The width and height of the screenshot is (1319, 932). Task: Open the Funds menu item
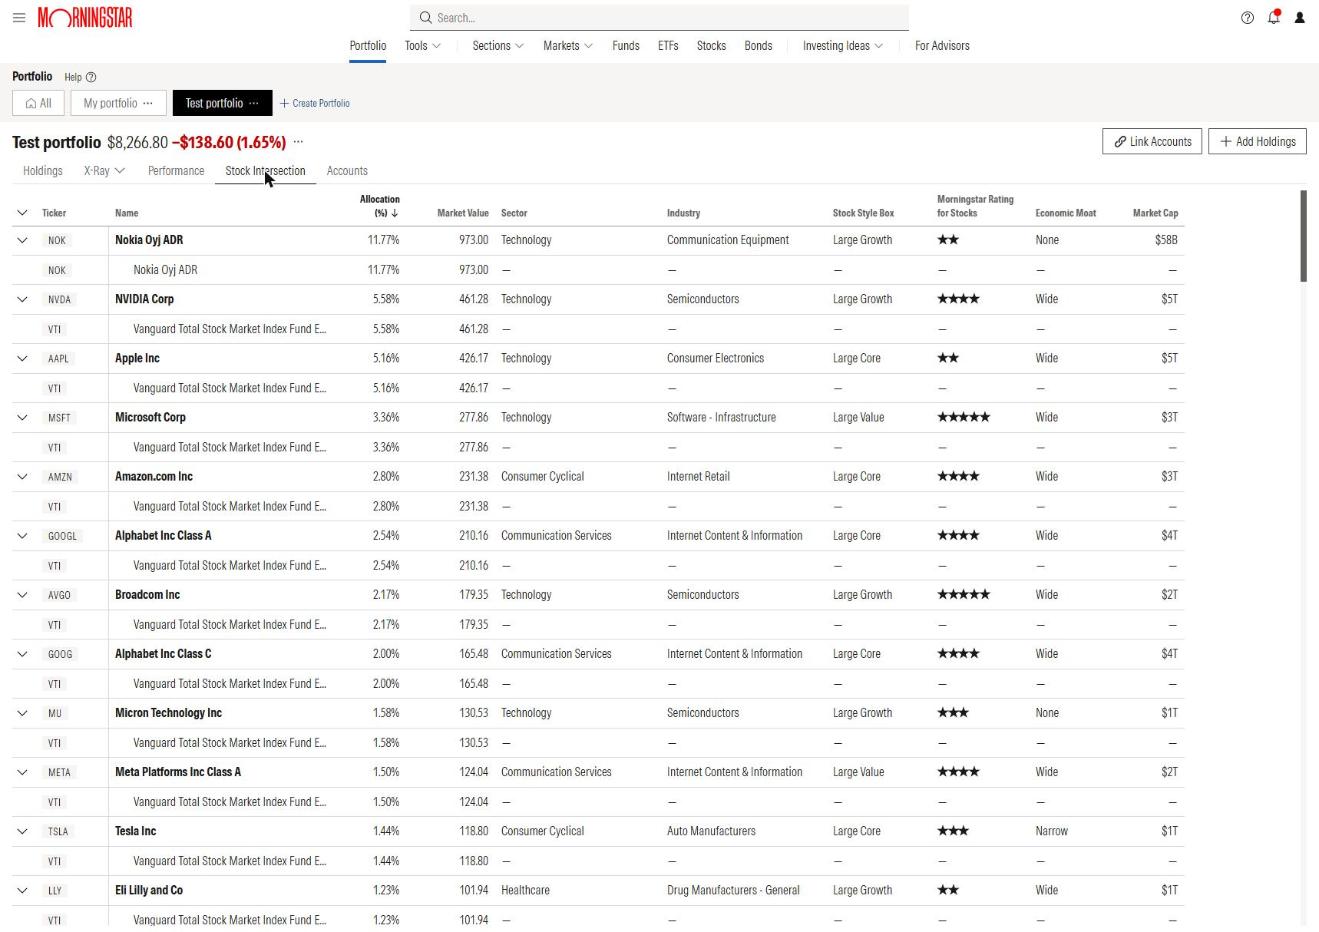(x=626, y=46)
